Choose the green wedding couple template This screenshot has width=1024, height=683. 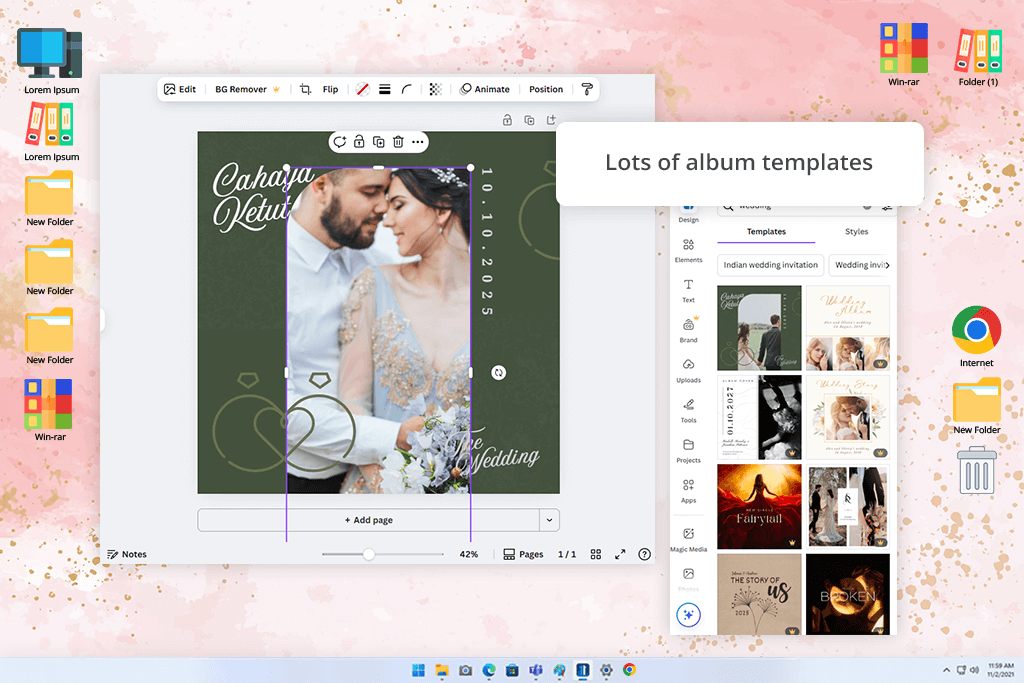[x=759, y=328]
